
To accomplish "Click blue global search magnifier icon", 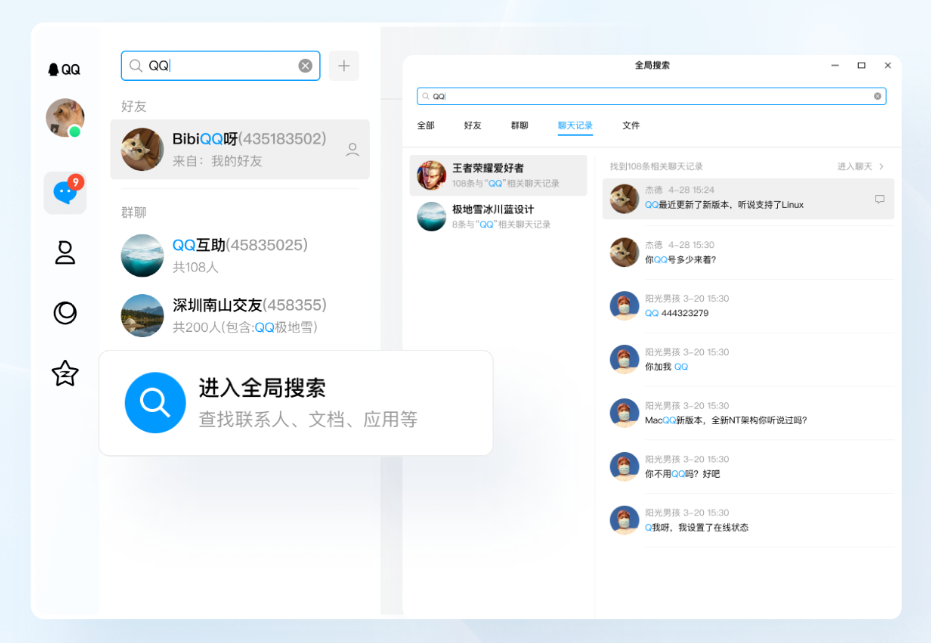I will tap(155, 403).
